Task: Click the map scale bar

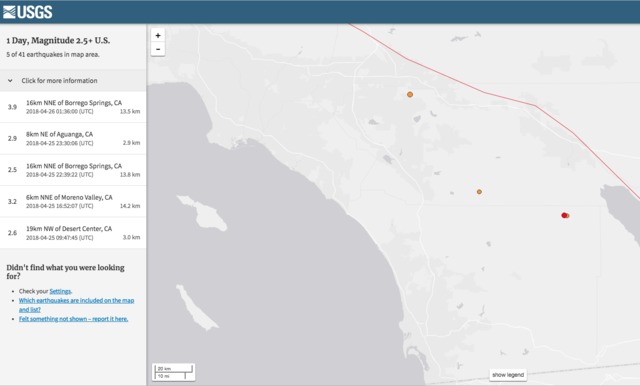Action: [x=173, y=372]
